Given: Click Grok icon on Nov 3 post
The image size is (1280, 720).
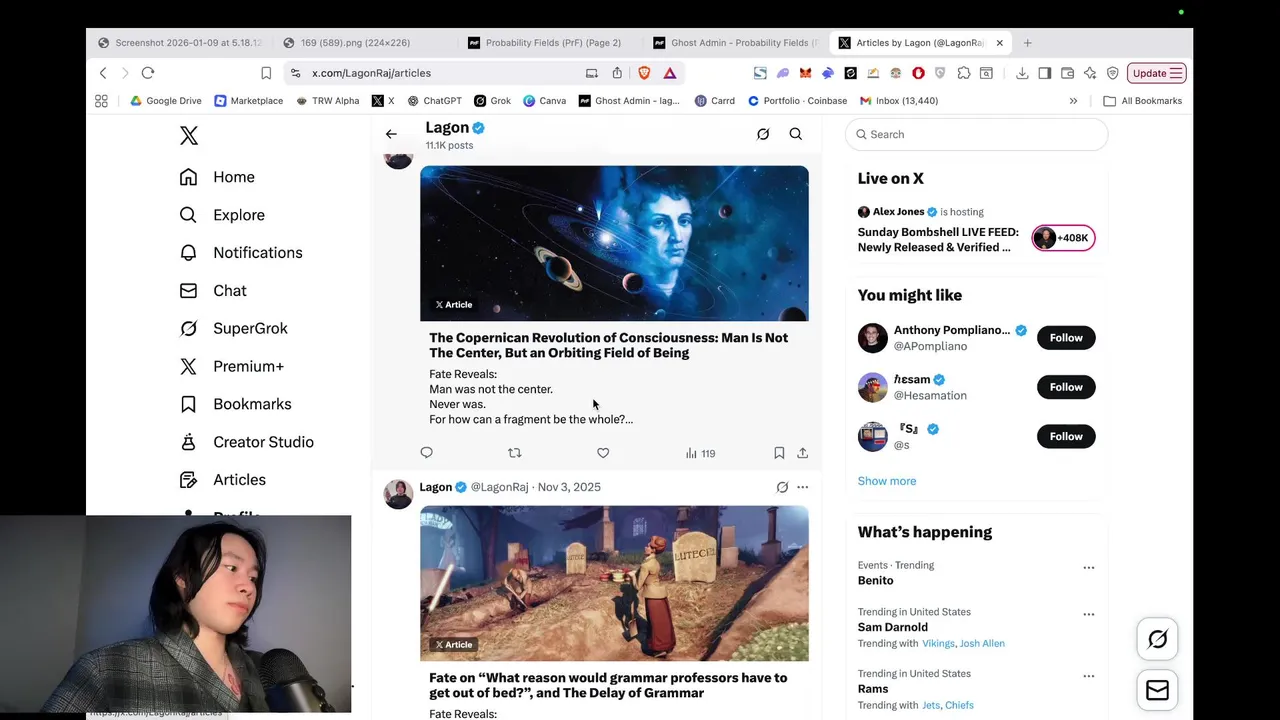Looking at the screenshot, I should pyautogui.click(x=782, y=487).
